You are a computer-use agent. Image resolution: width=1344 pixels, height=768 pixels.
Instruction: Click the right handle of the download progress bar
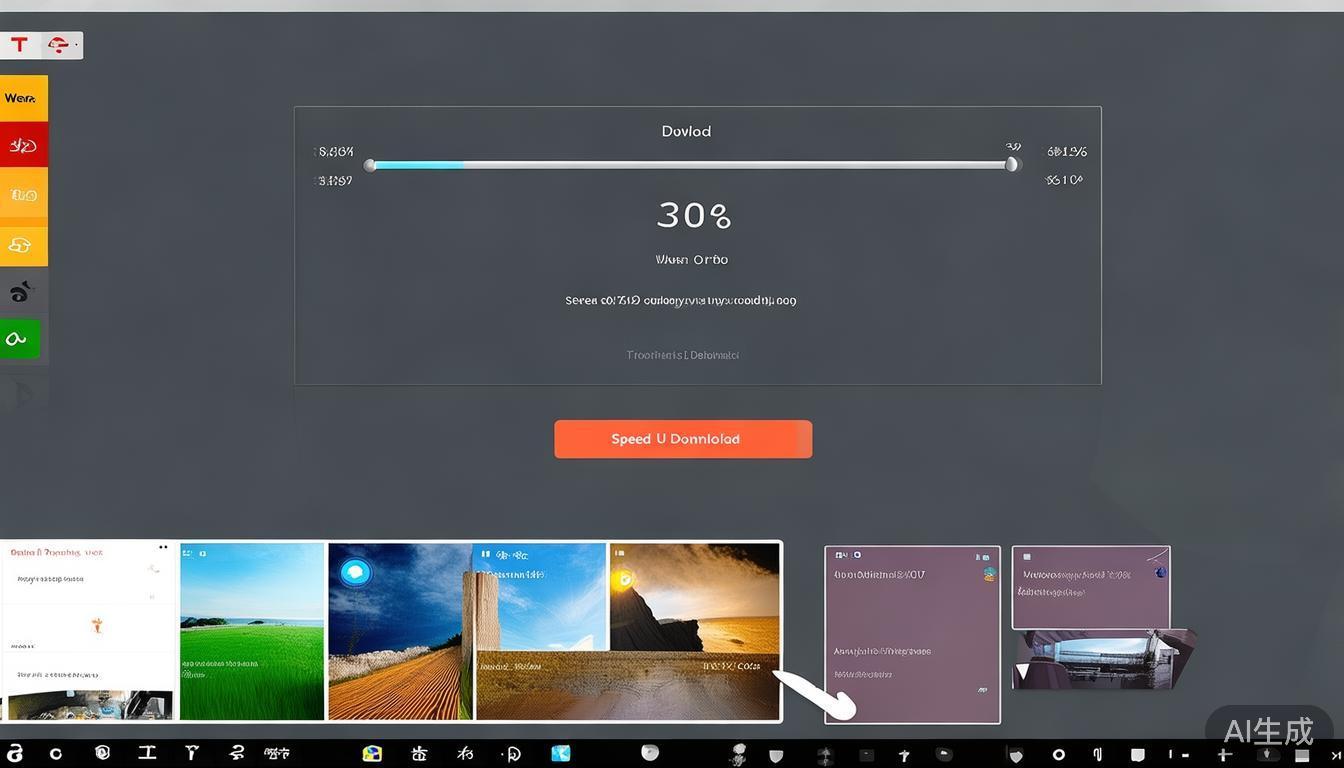click(x=1012, y=164)
